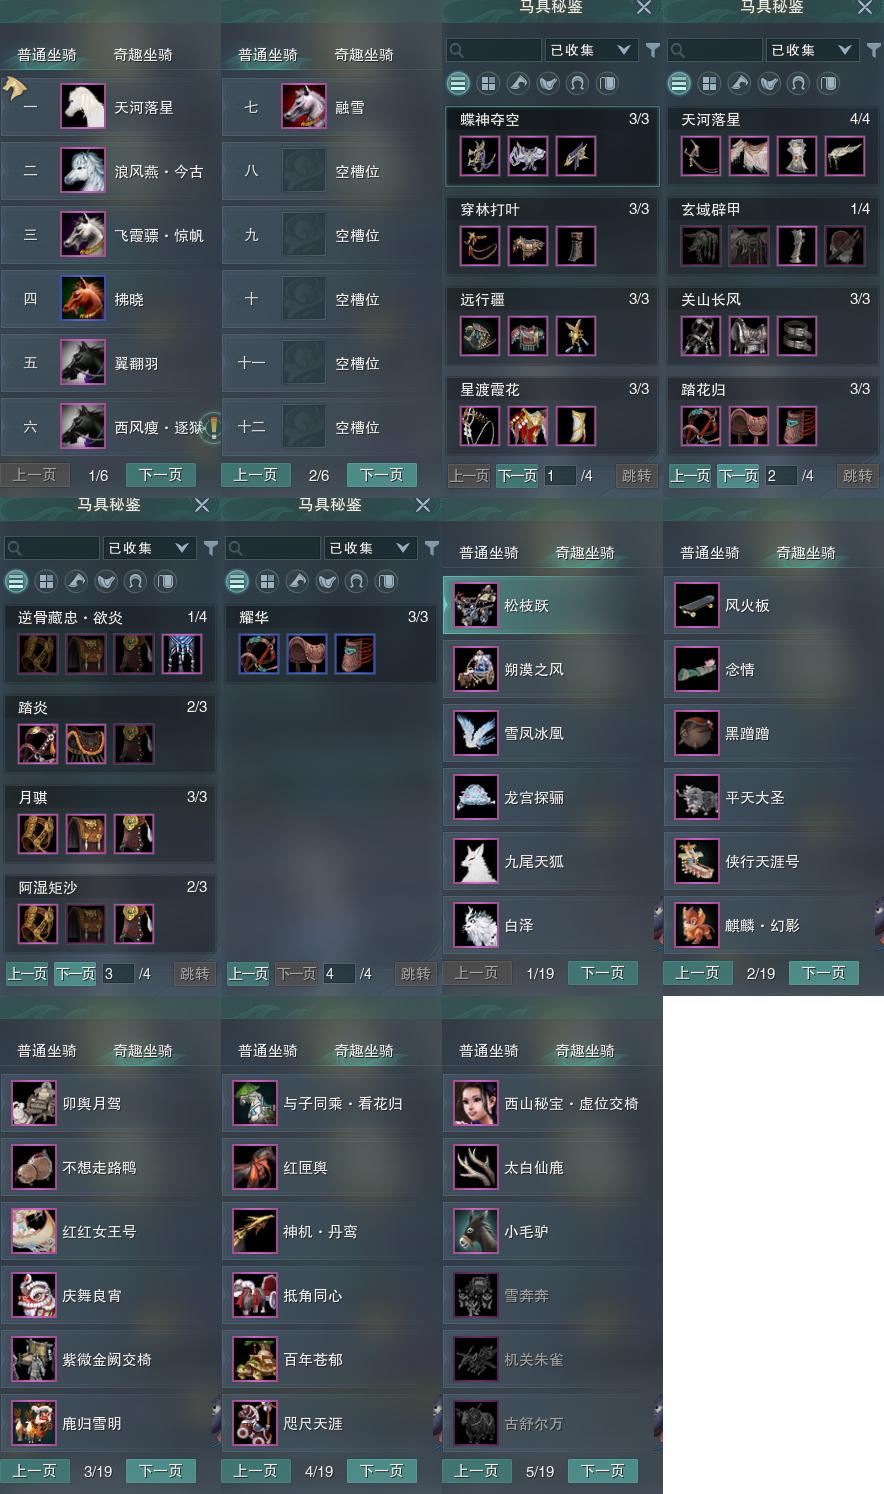Open 已收集 dropdown above the 玄域辟甲 set
This screenshot has width=884, height=1494.
tap(813, 50)
